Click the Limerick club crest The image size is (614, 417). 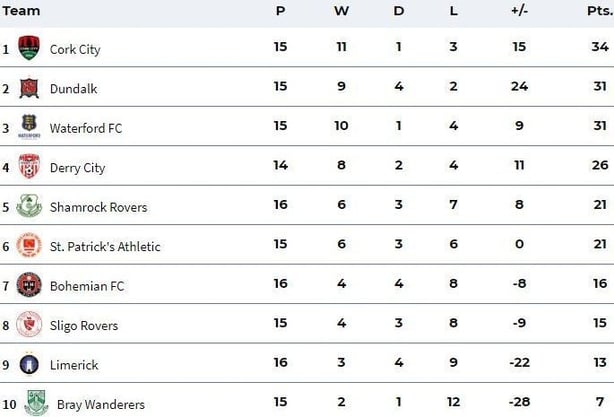pyautogui.click(x=29, y=364)
